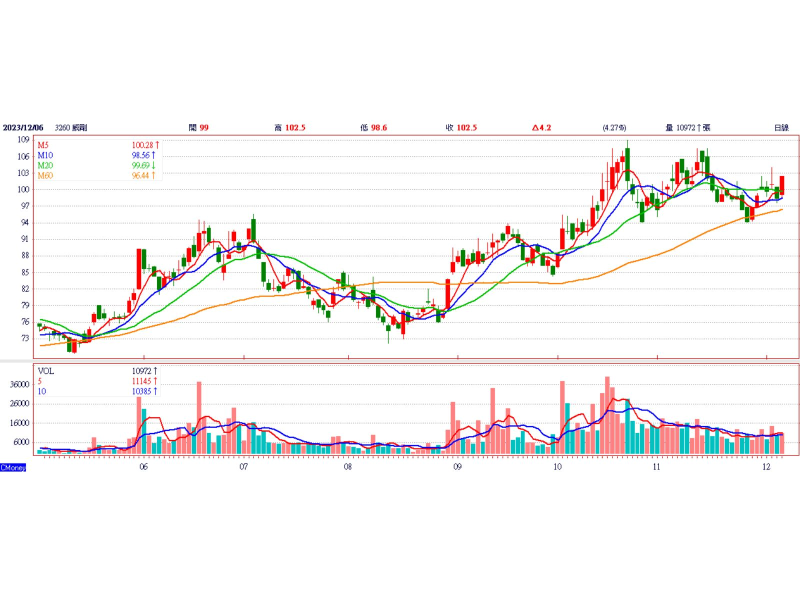Click the 5-day volume average label
800x600 pixels.
click(40, 380)
